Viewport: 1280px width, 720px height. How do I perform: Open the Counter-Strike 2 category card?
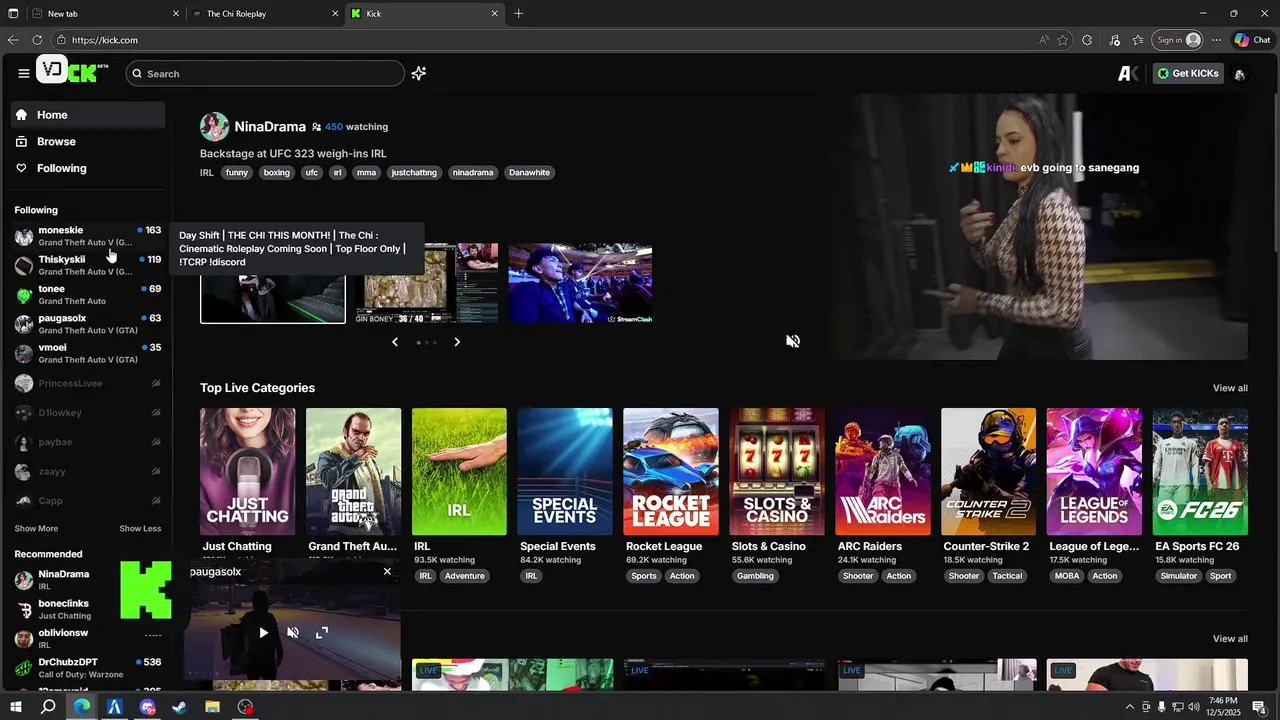coord(988,472)
